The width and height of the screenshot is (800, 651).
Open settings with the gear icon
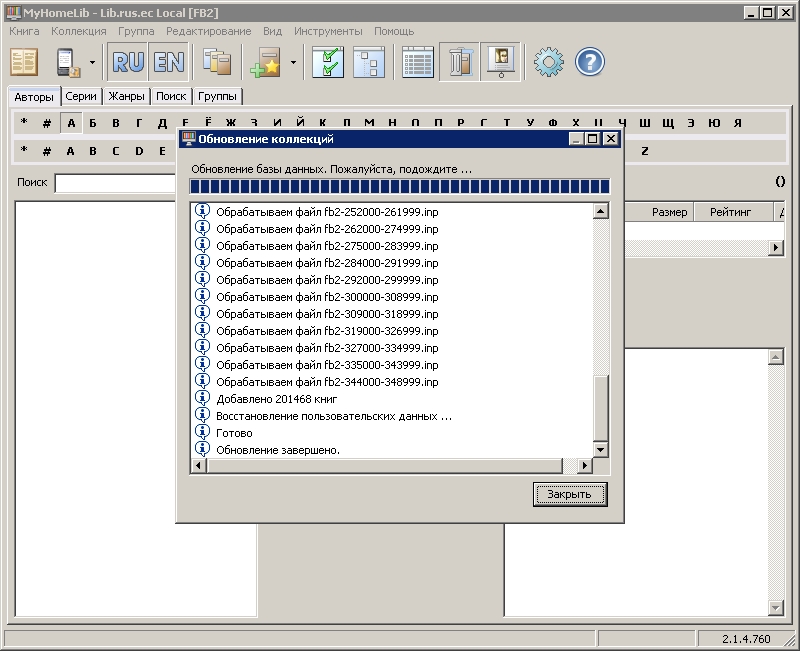(548, 62)
